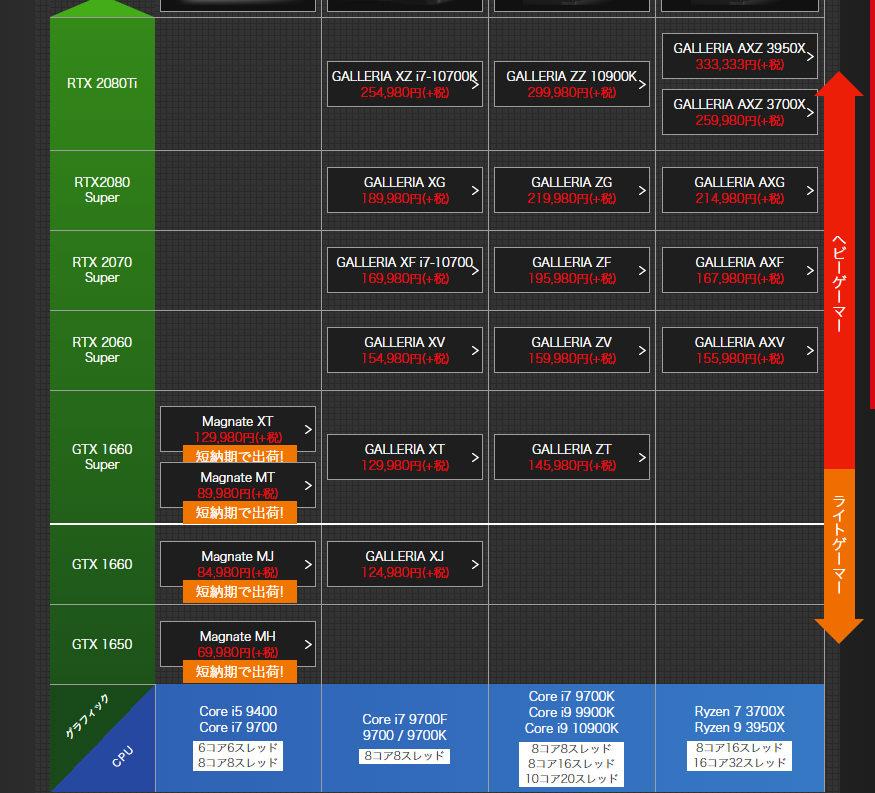
Task: Click the arrow chevron on GALLERIA ZT
Action: [642, 458]
